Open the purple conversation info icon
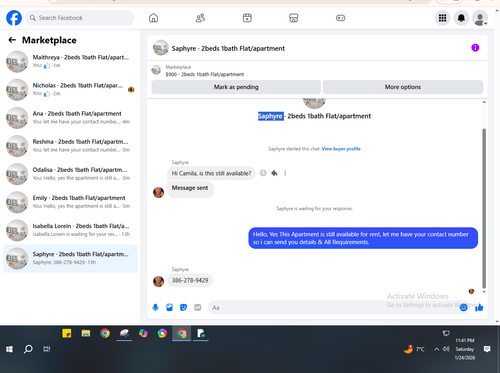This screenshot has width=500, height=373. 475,48
